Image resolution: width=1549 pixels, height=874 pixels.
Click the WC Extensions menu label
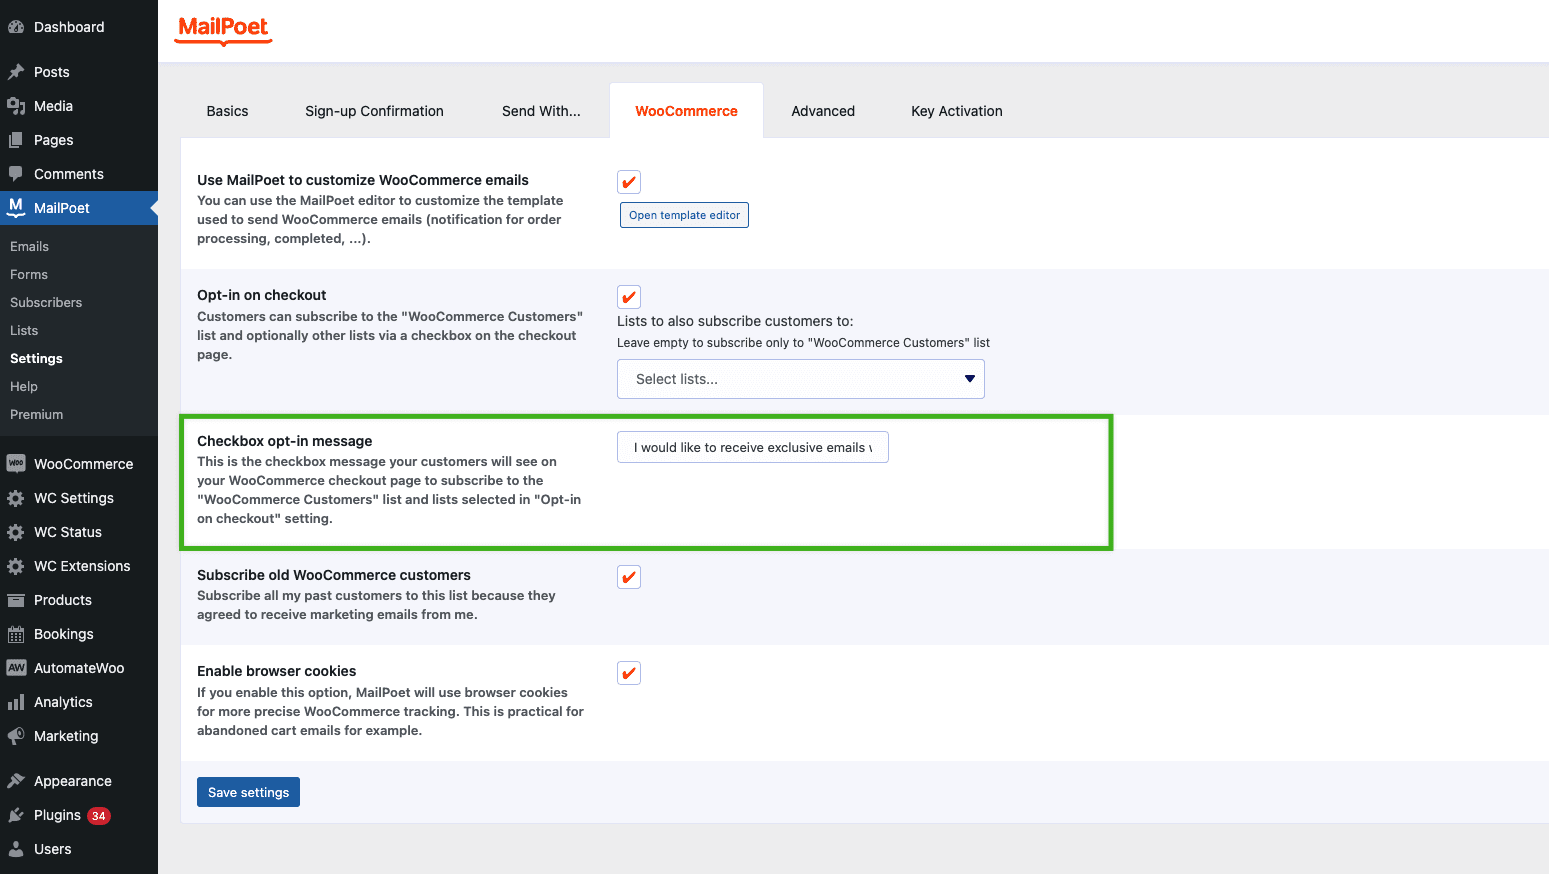82,566
